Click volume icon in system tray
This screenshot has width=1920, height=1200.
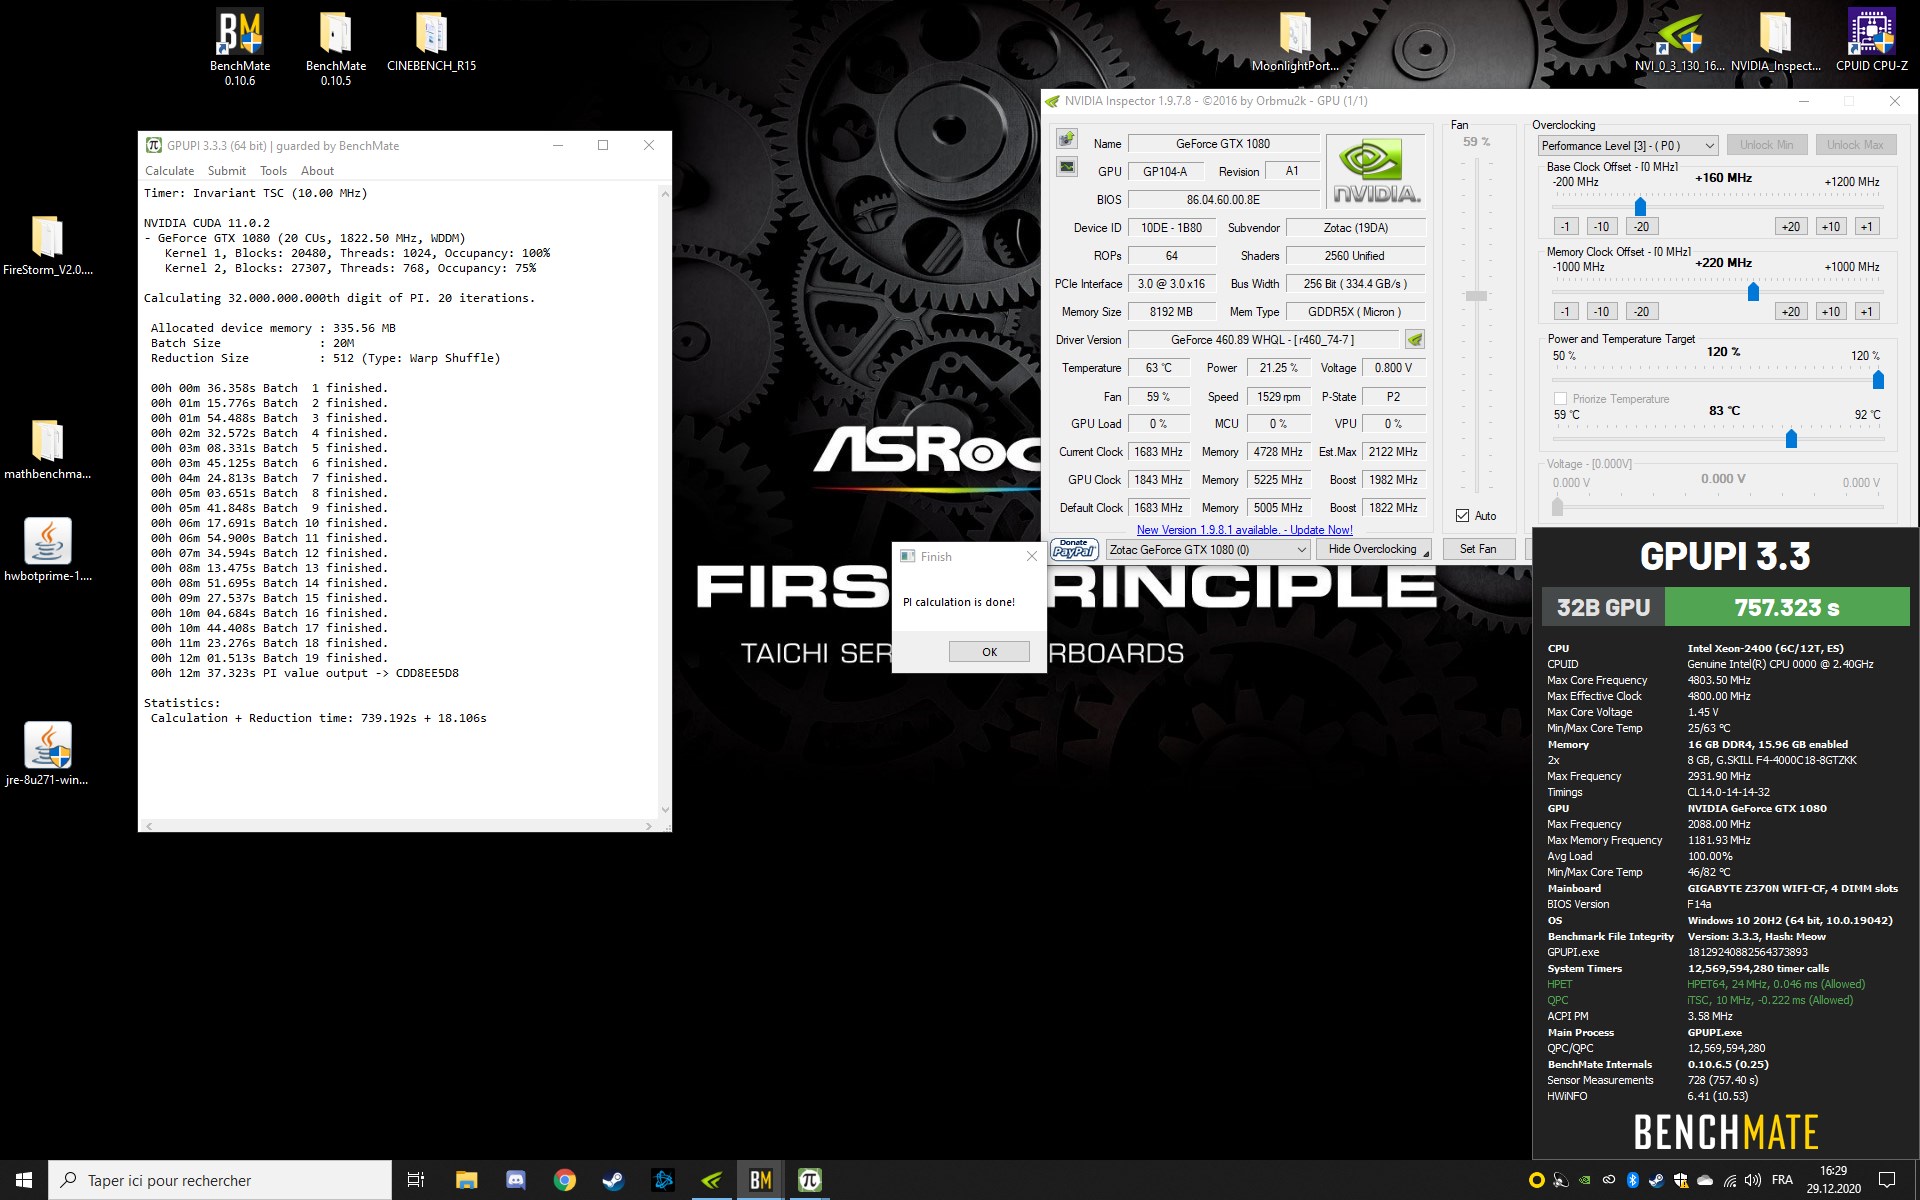[1753, 1180]
